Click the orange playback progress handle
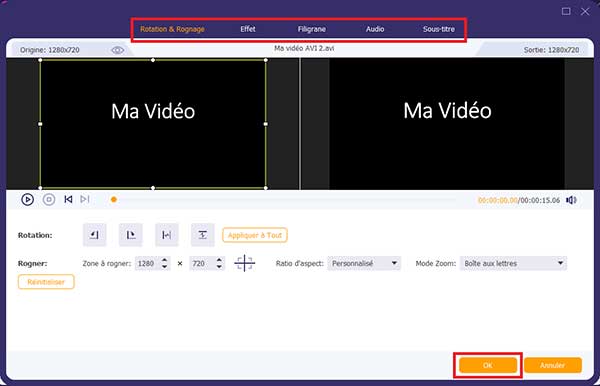Viewport: 600px width, 386px height. coord(114,200)
